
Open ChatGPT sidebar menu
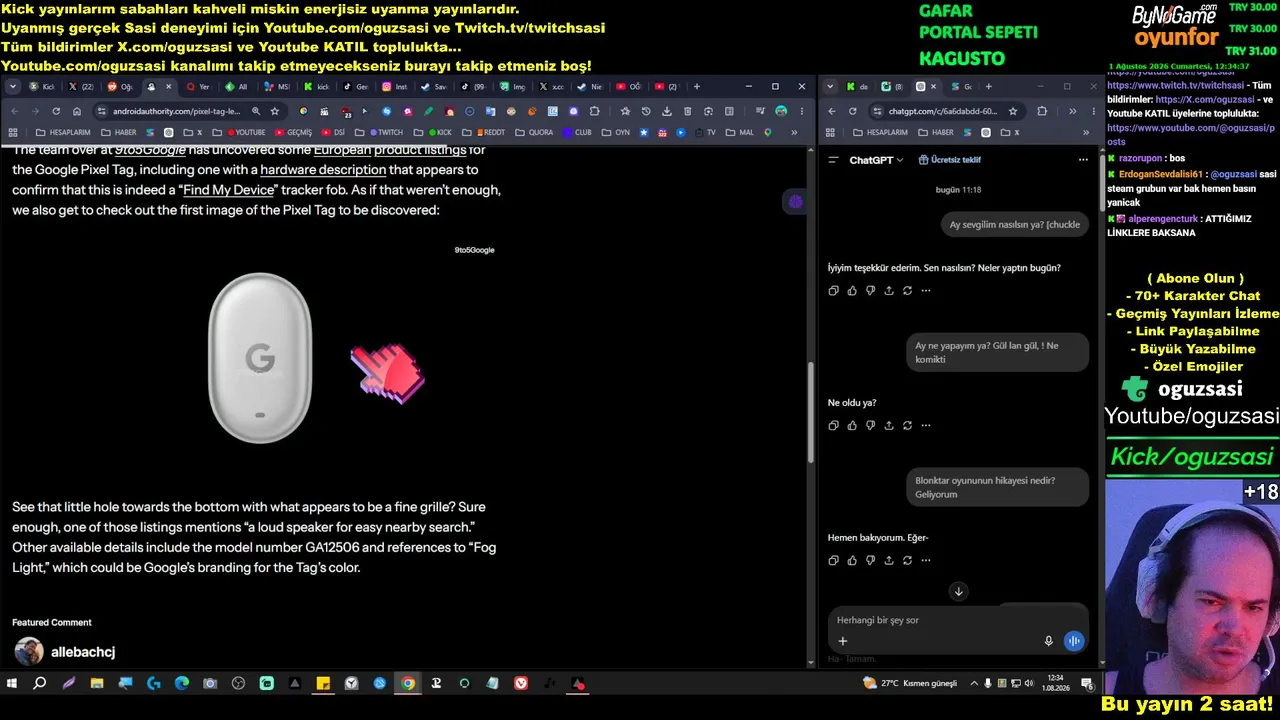833,159
